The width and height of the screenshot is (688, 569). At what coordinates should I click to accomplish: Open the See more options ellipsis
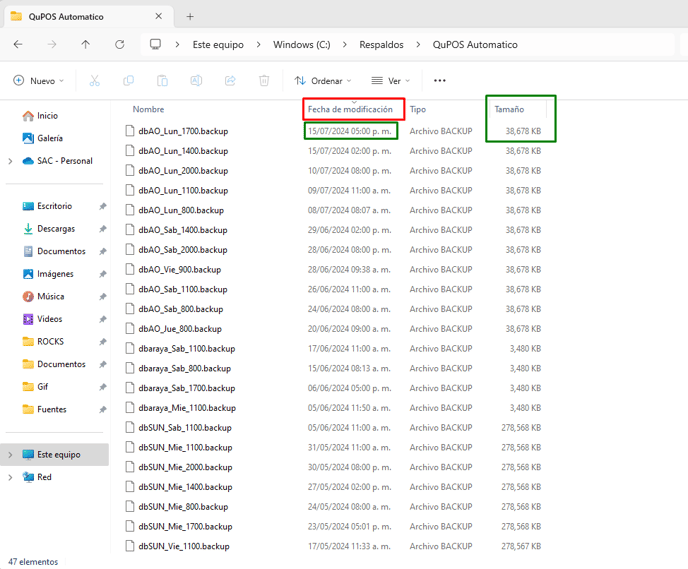pos(440,81)
